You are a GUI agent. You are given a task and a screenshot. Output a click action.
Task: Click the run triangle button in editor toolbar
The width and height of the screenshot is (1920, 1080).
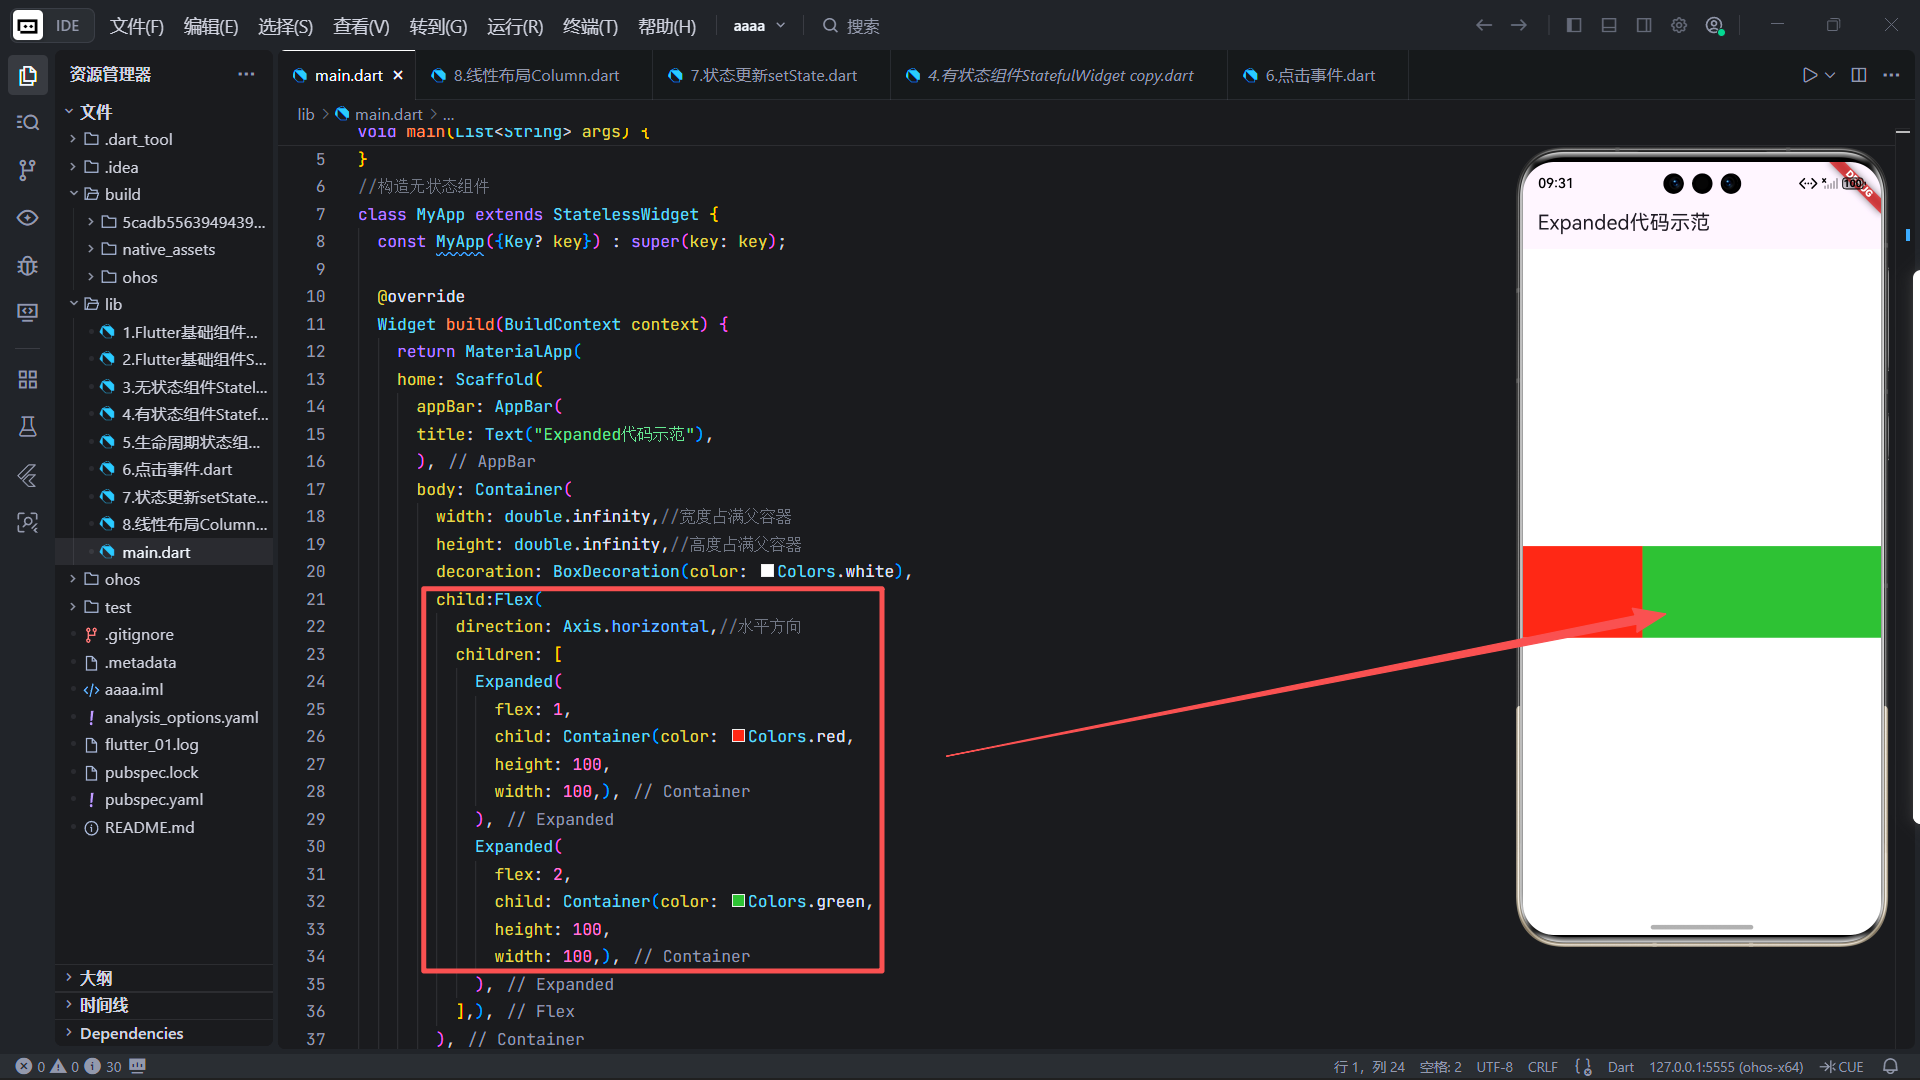[x=1809, y=75]
